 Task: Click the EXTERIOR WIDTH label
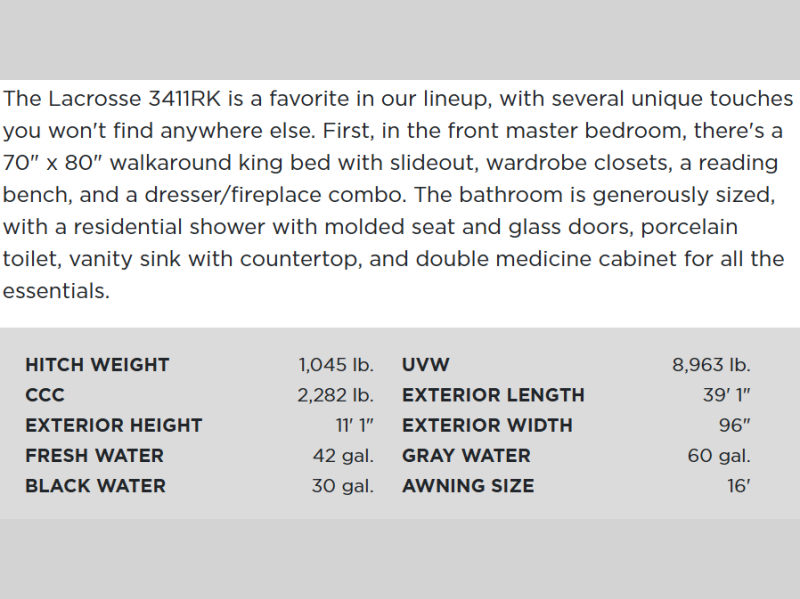(x=487, y=425)
